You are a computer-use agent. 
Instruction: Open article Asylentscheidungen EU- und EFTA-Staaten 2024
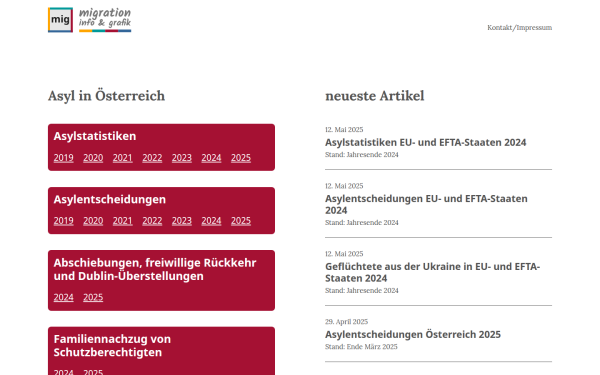(x=426, y=204)
